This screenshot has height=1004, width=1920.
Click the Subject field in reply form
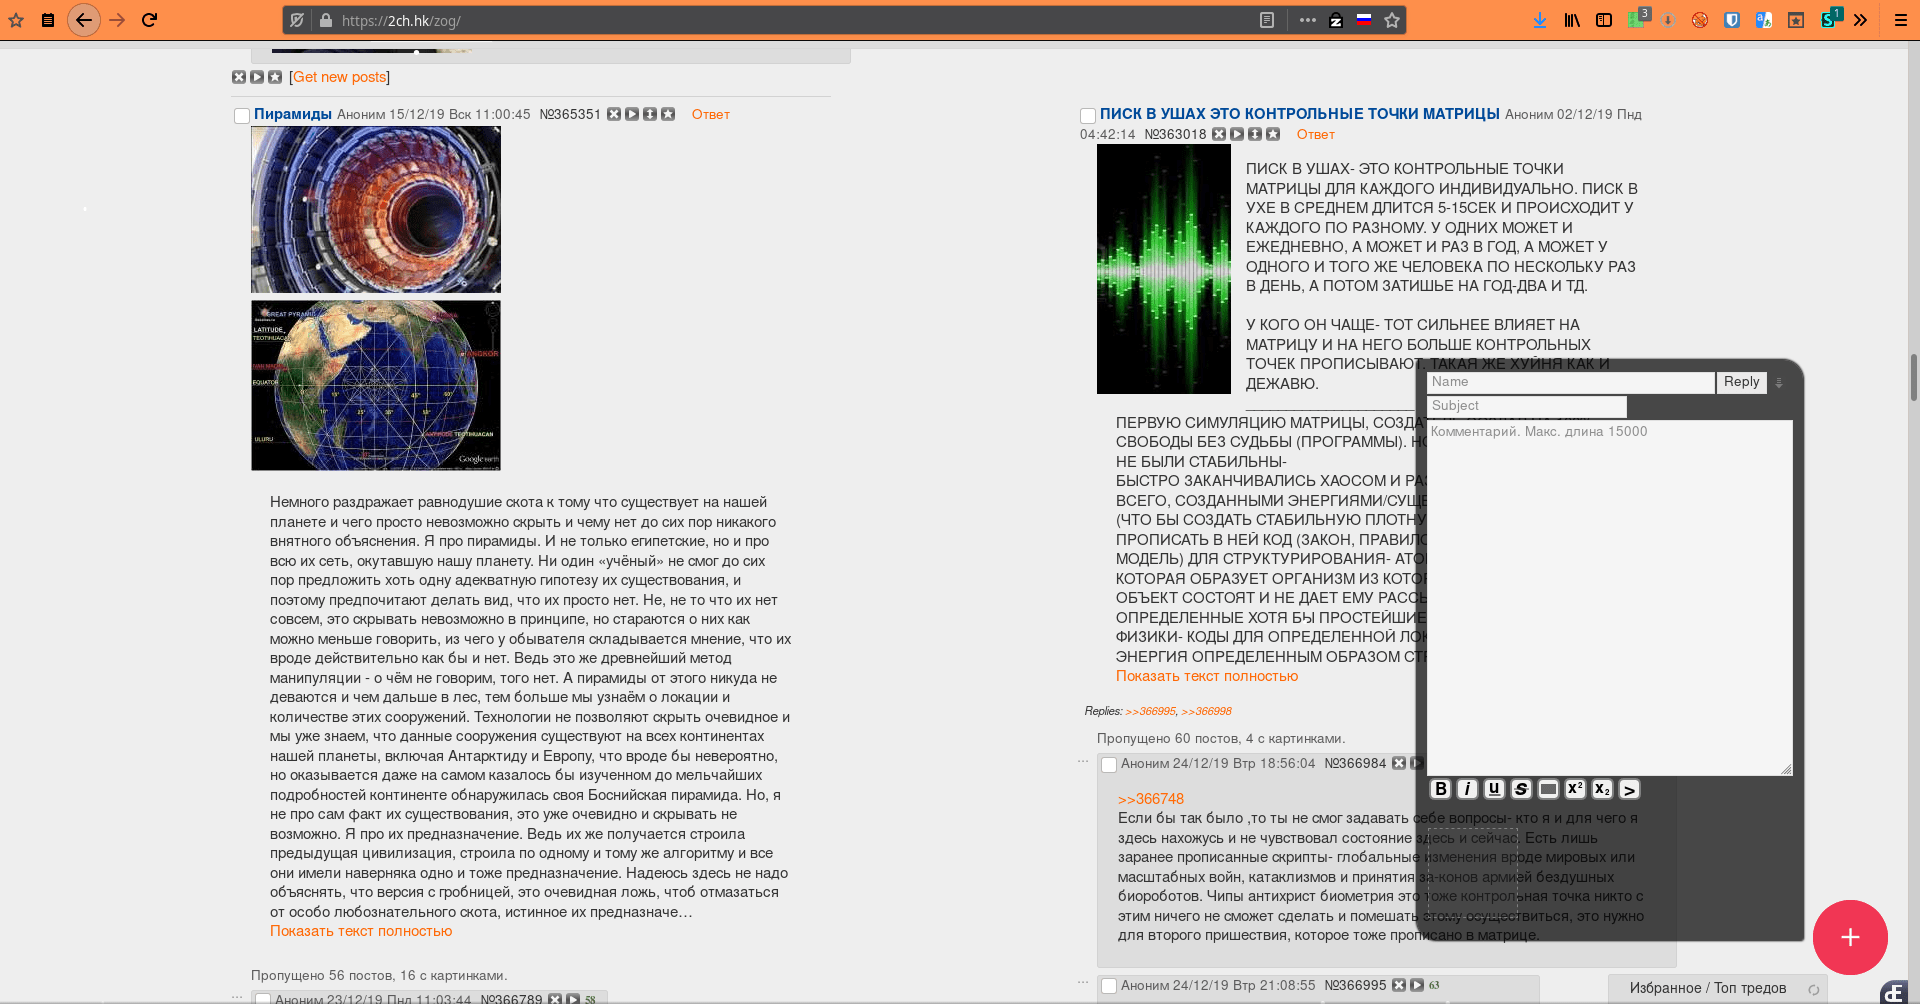(1527, 406)
